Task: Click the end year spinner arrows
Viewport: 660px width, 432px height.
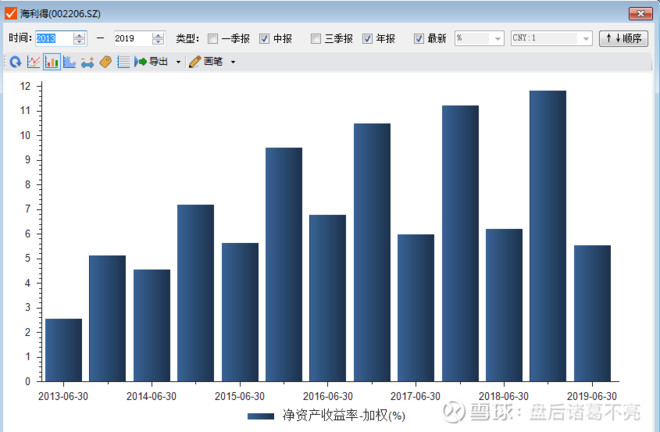Action: click(158, 39)
